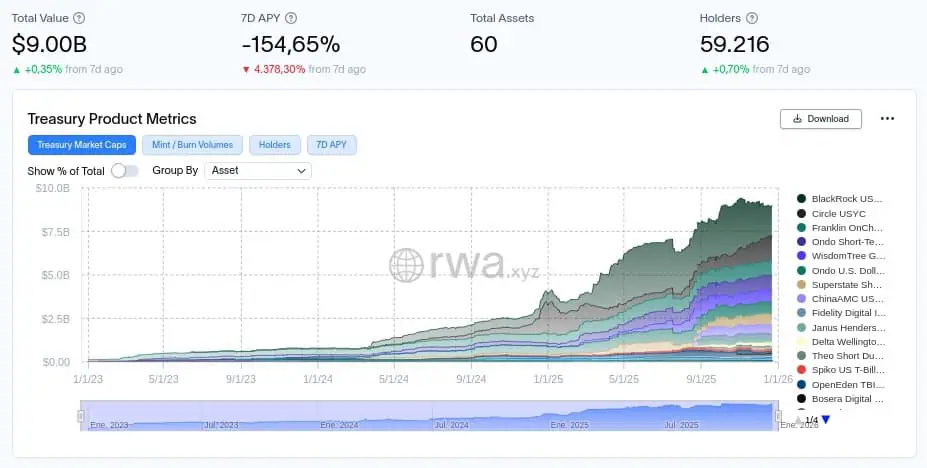Screen dimensions: 927x468
Task: Switch to the Mint / Burn Volumes tab
Action: coord(194,145)
